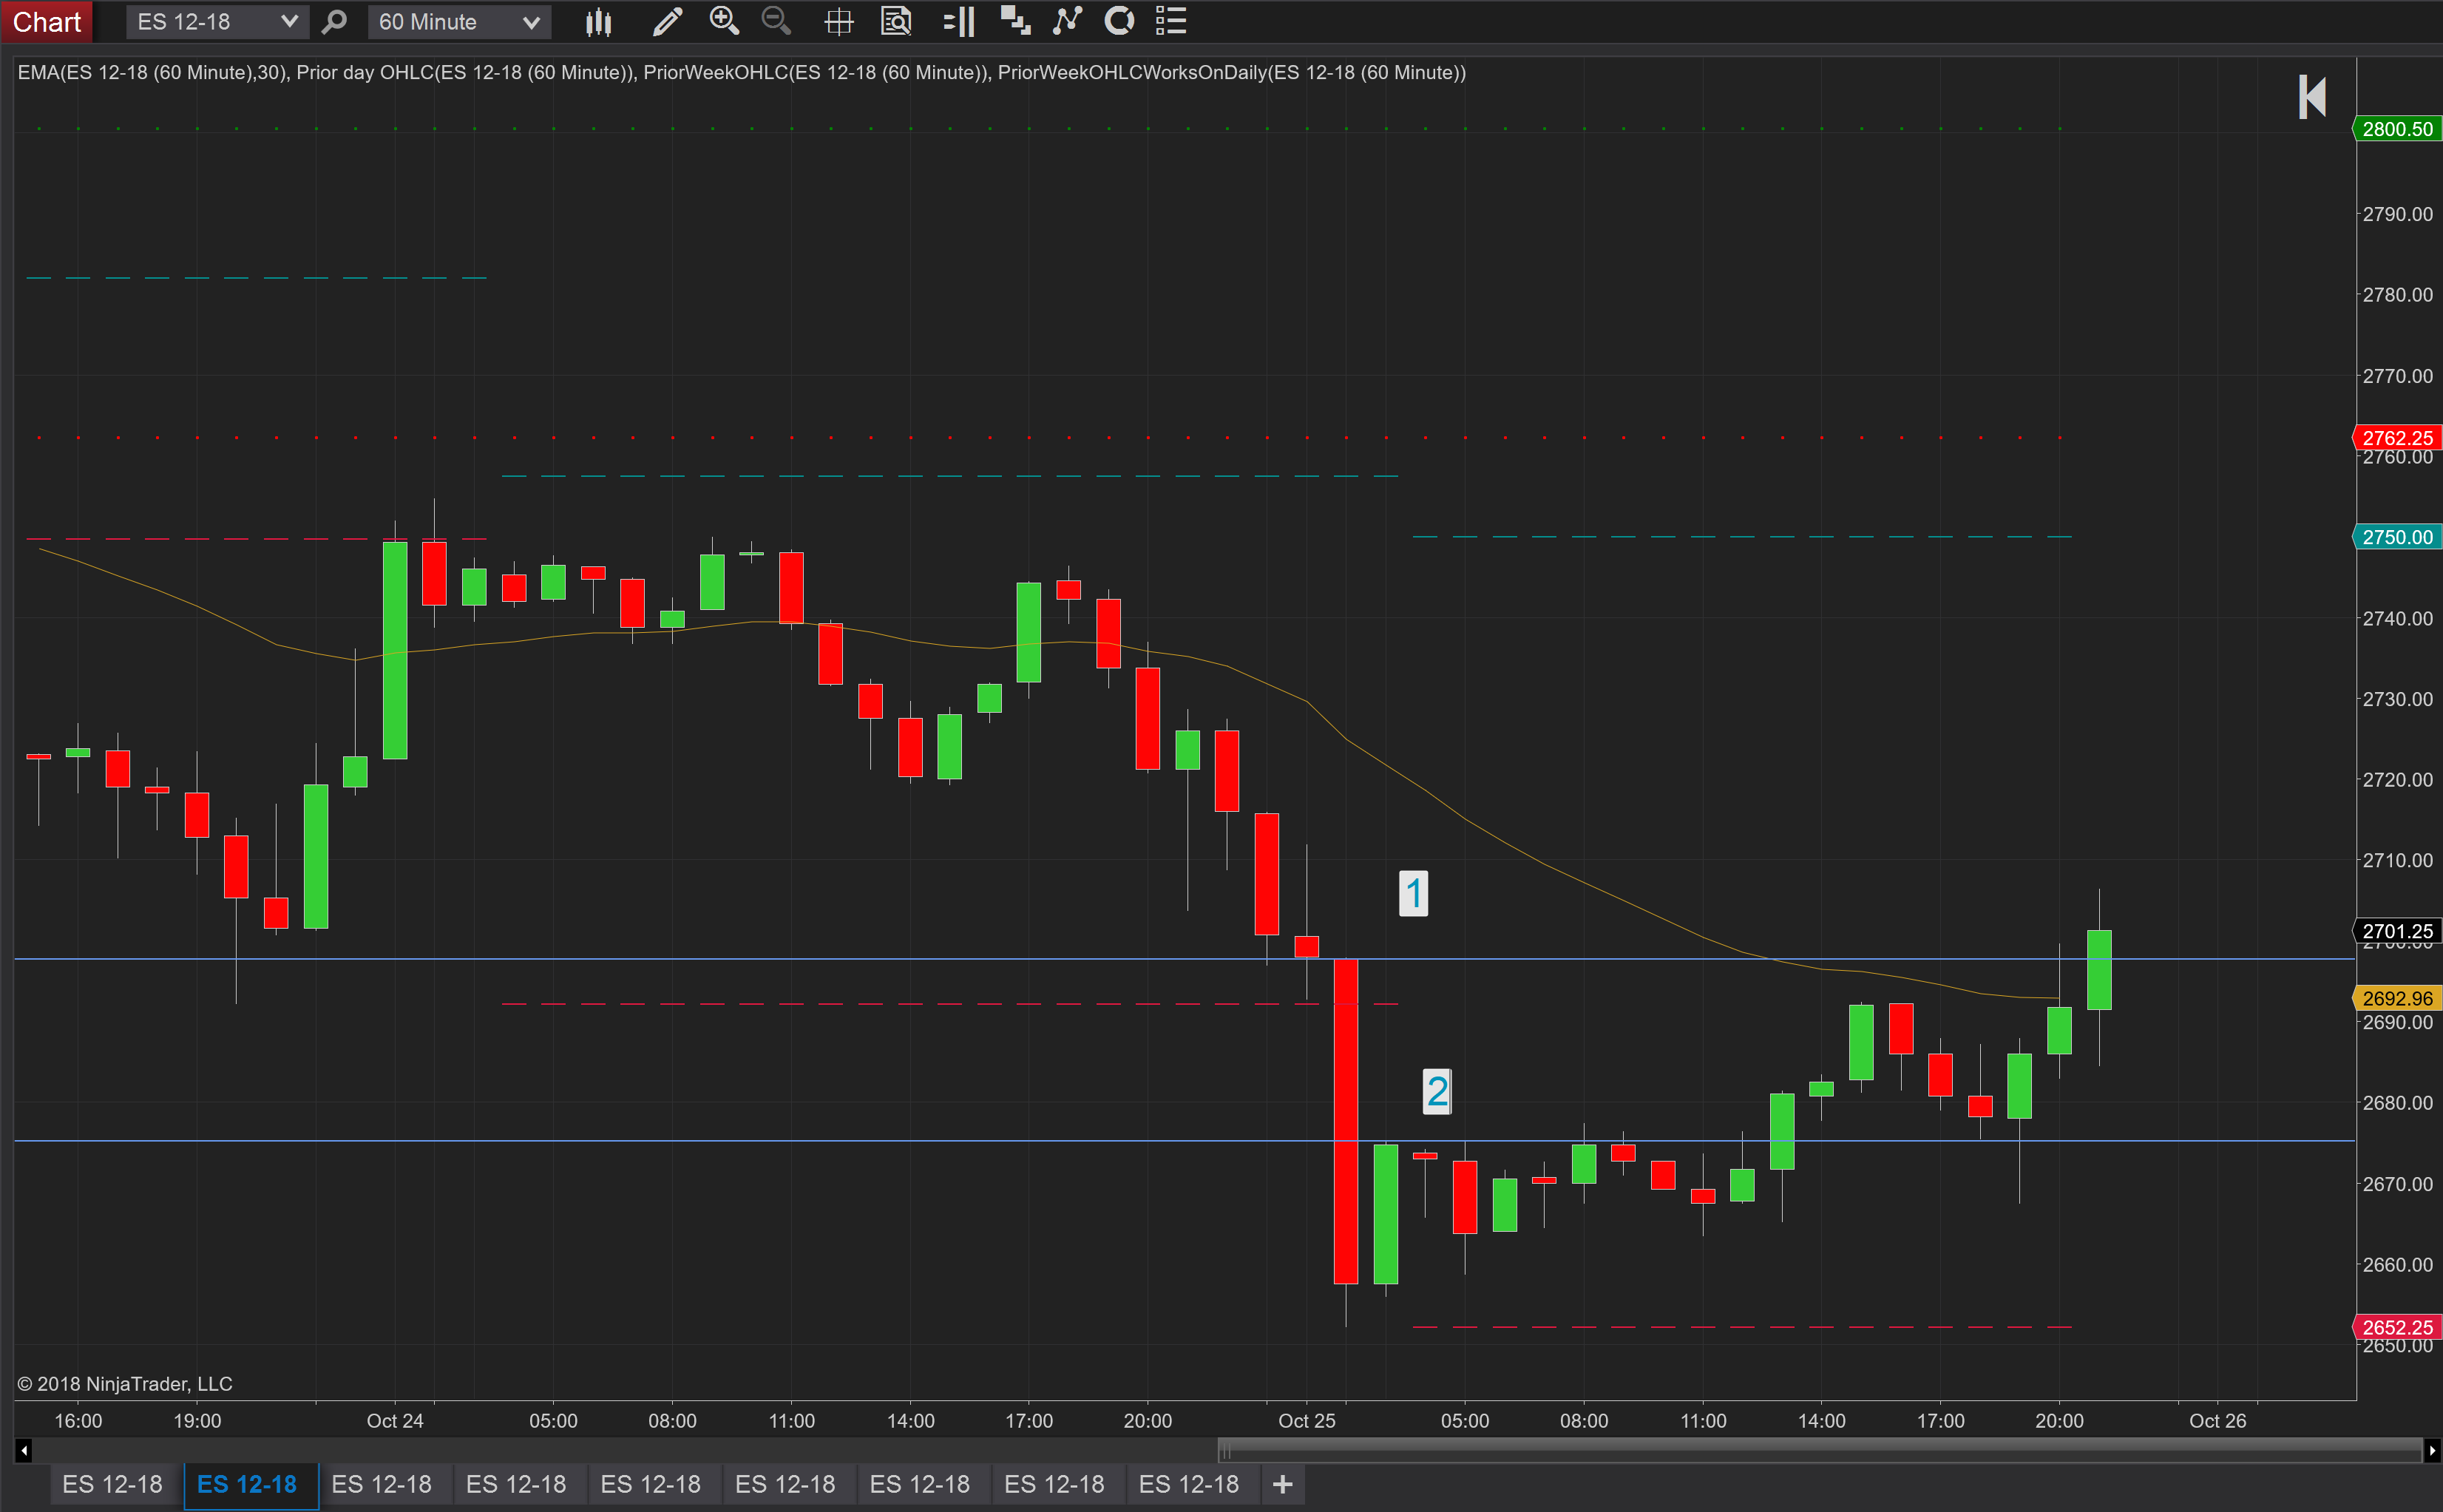Image resolution: width=2443 pixels, height=1512 pixels.
Task: Click the zoom in magnifier tool
Action: tap(724, 21)
